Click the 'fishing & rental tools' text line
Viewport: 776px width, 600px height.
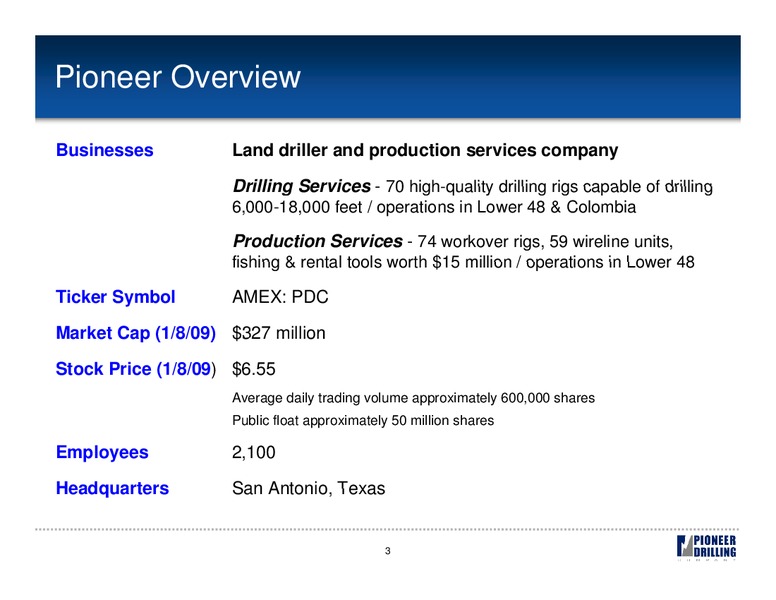pyautogui.click(x=463, y=262)
